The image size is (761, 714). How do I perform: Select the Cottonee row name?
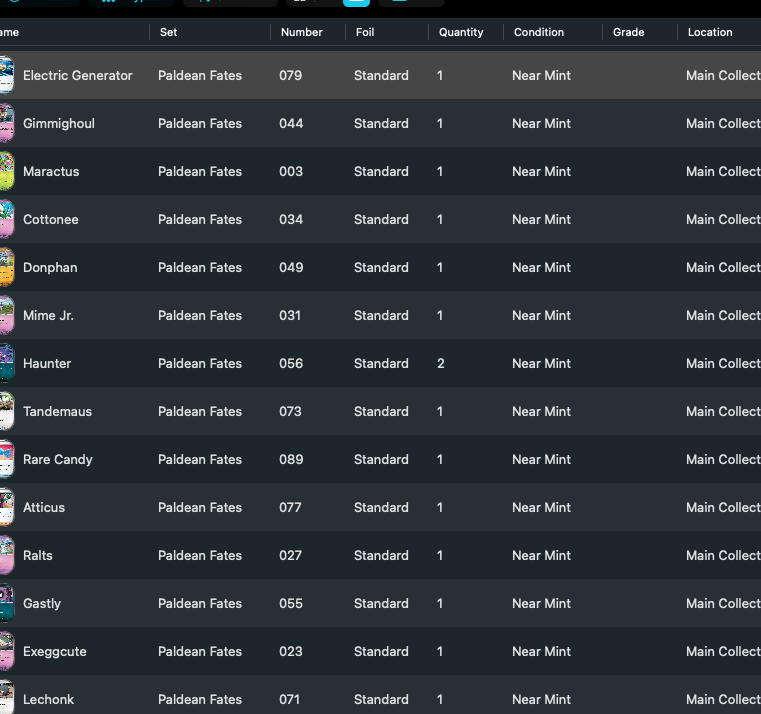click(x=50, y=219)
